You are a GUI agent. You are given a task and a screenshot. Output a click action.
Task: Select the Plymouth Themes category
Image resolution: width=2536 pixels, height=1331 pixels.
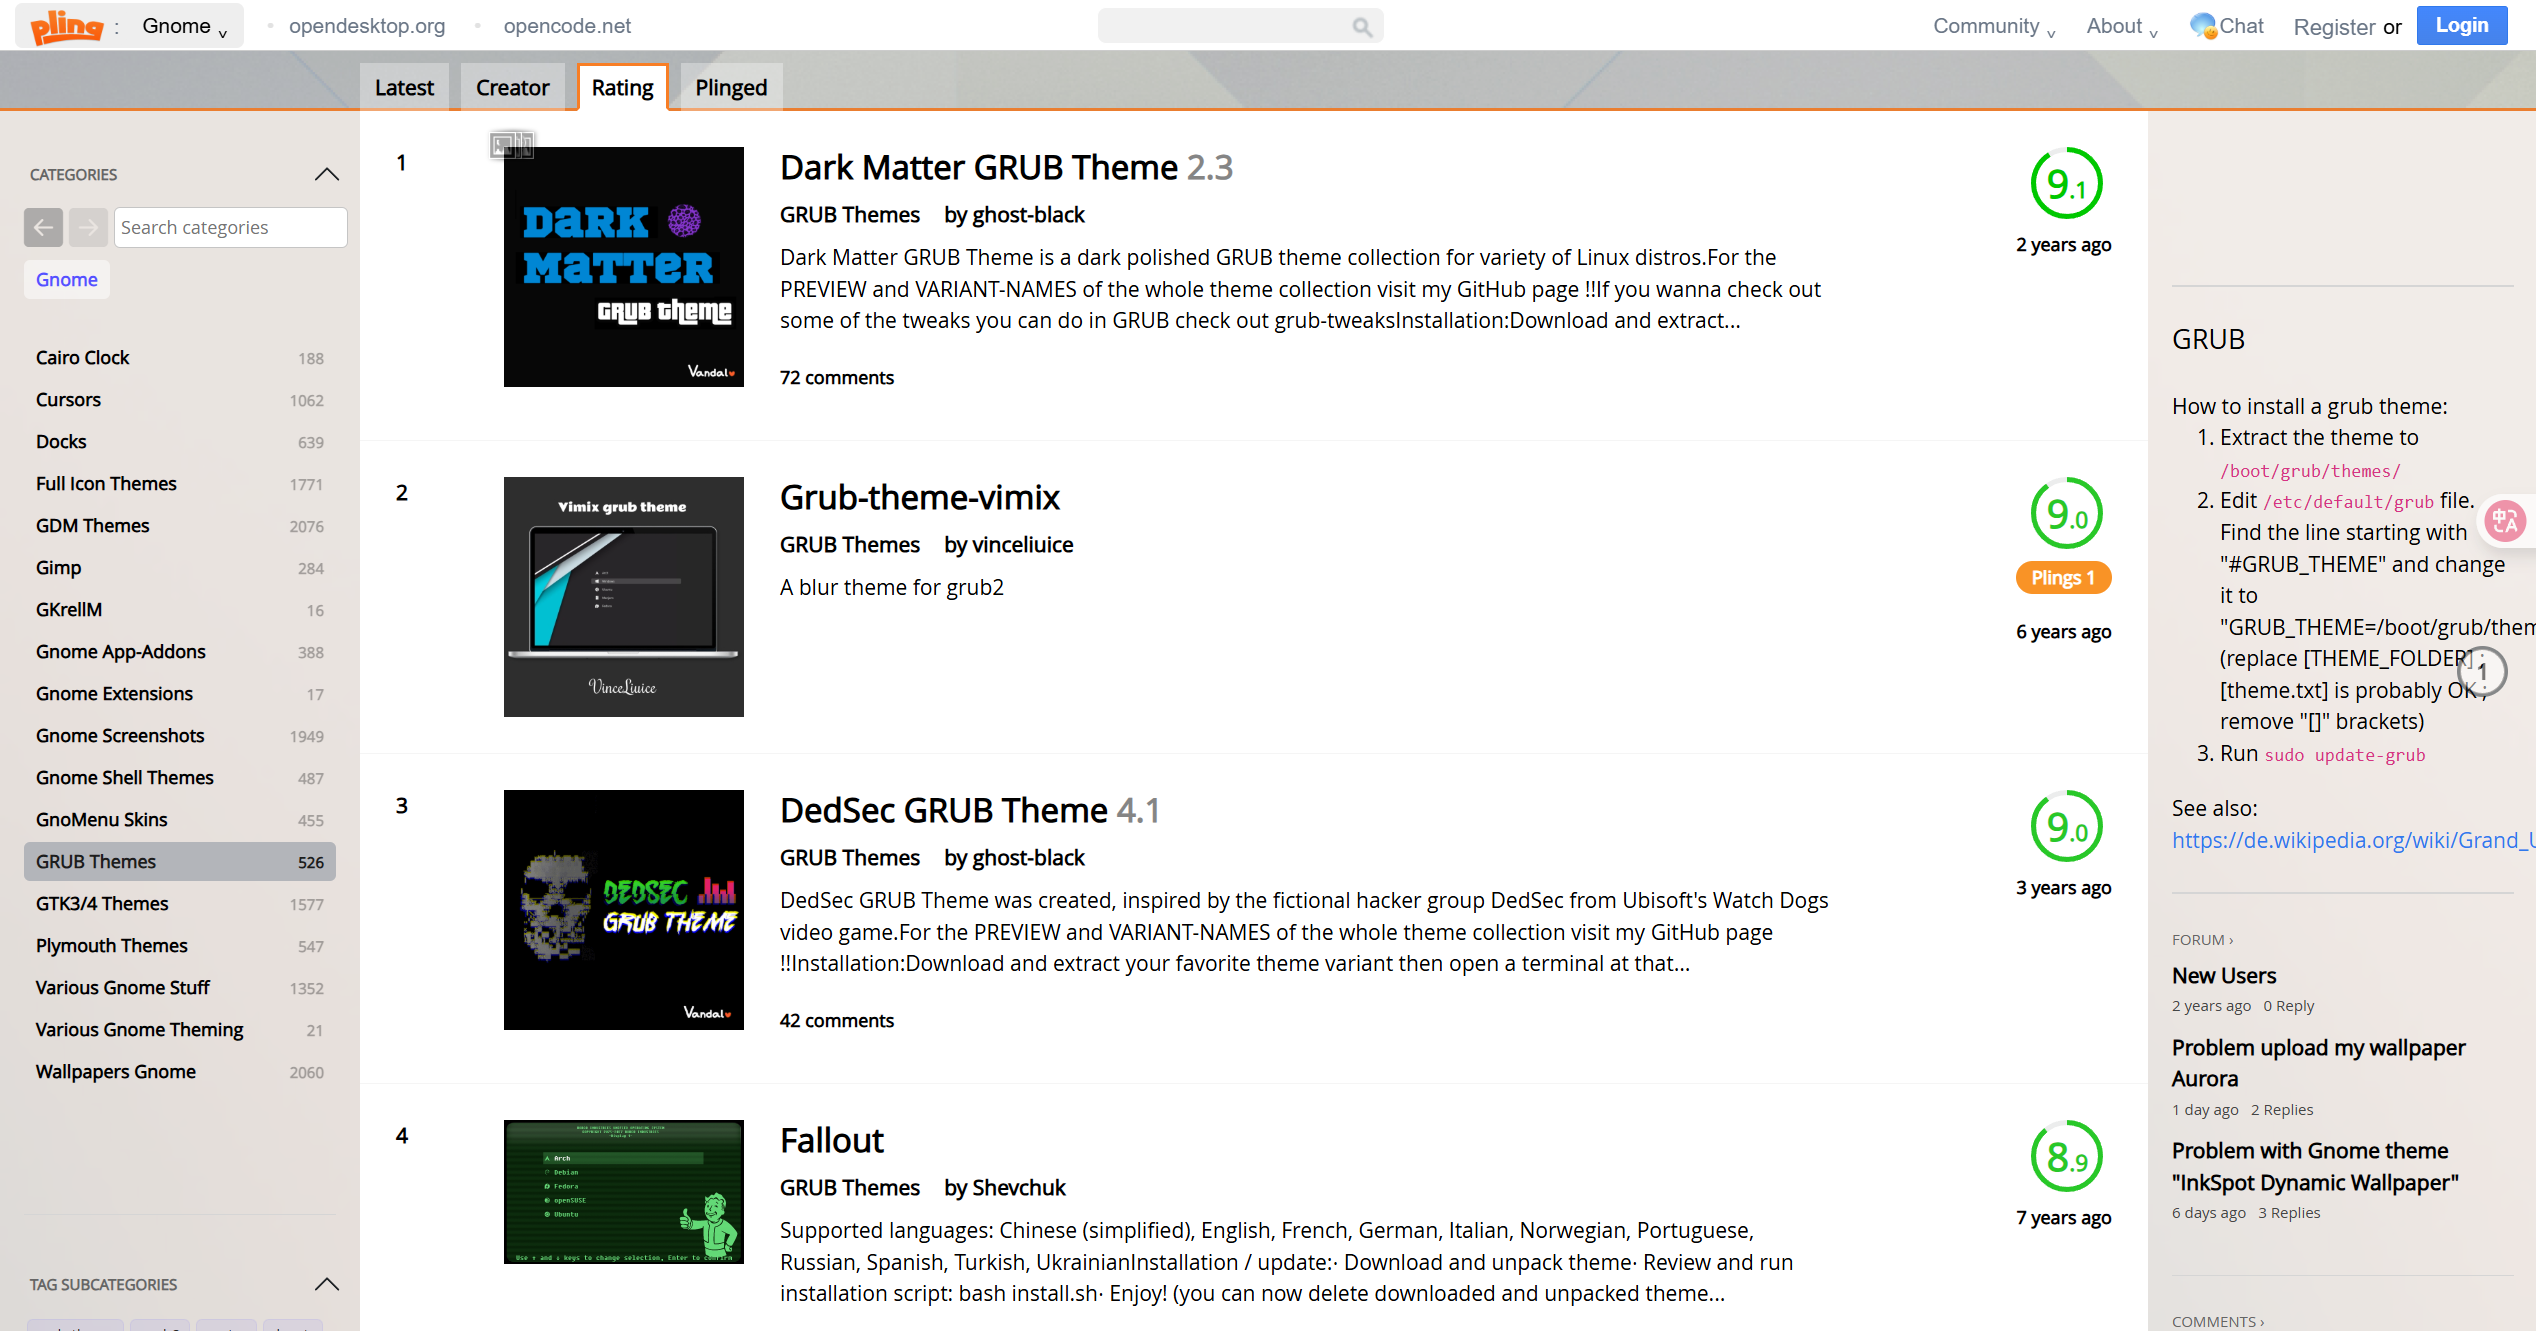click(180, 946)
